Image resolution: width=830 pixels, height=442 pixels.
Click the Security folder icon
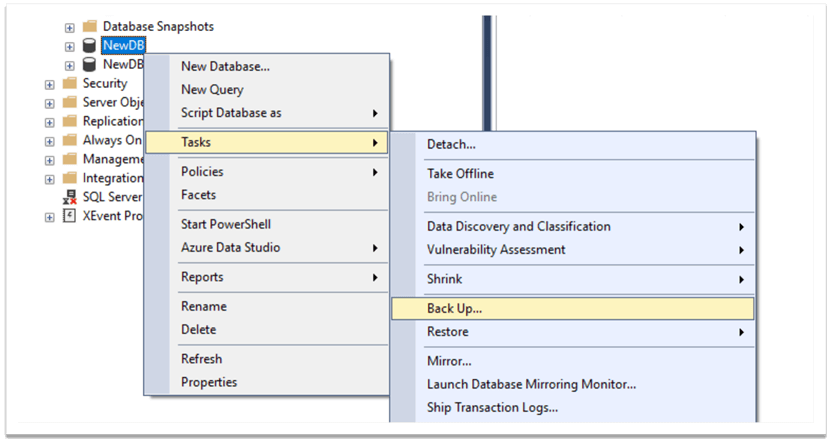(69, 84)
